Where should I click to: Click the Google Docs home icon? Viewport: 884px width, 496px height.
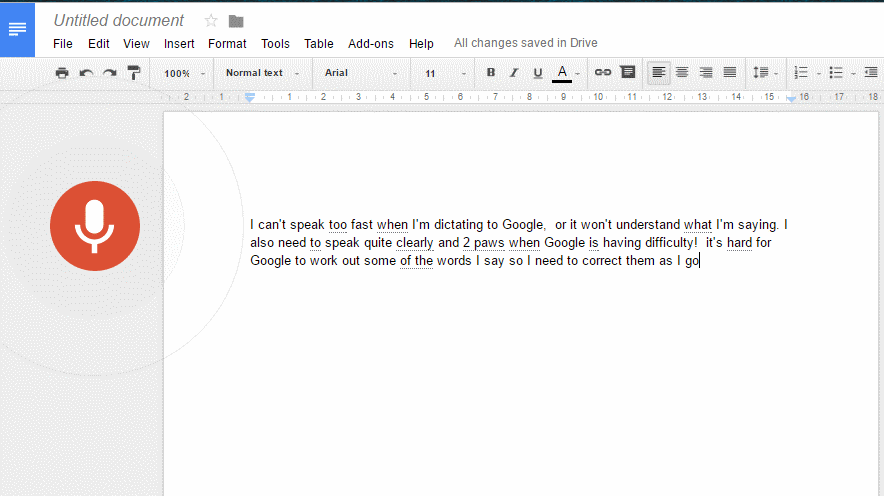coord(17,29)
